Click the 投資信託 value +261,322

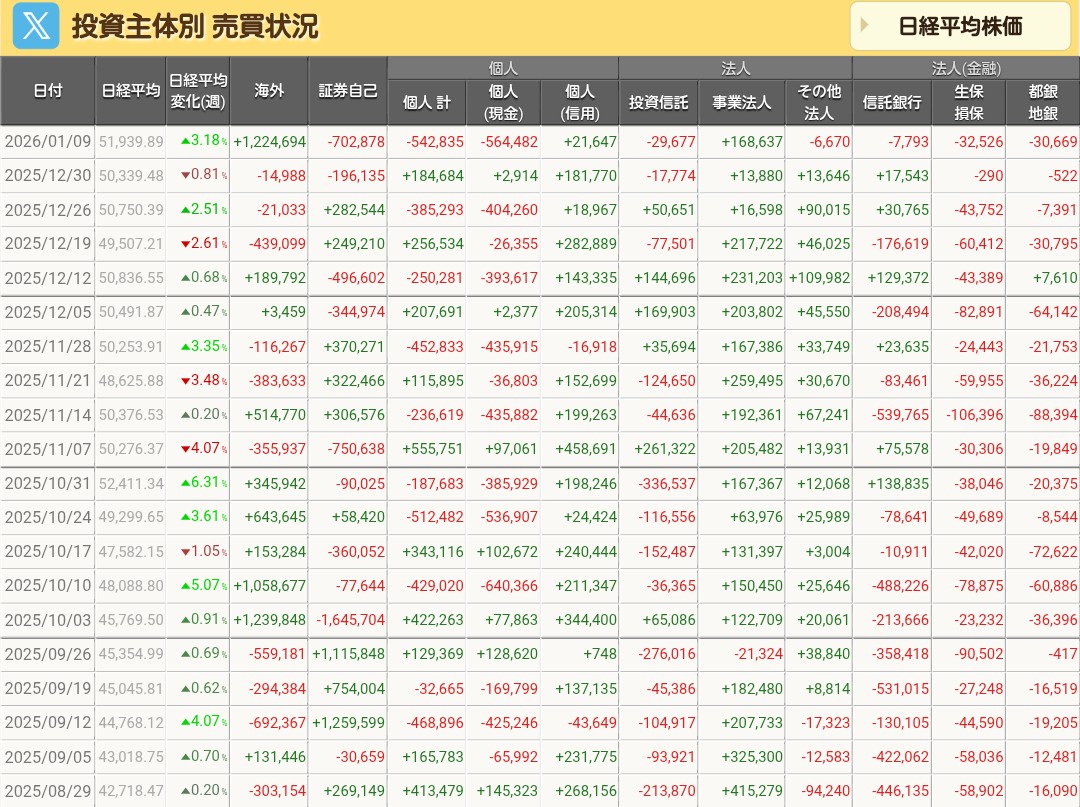pos(665,449)
